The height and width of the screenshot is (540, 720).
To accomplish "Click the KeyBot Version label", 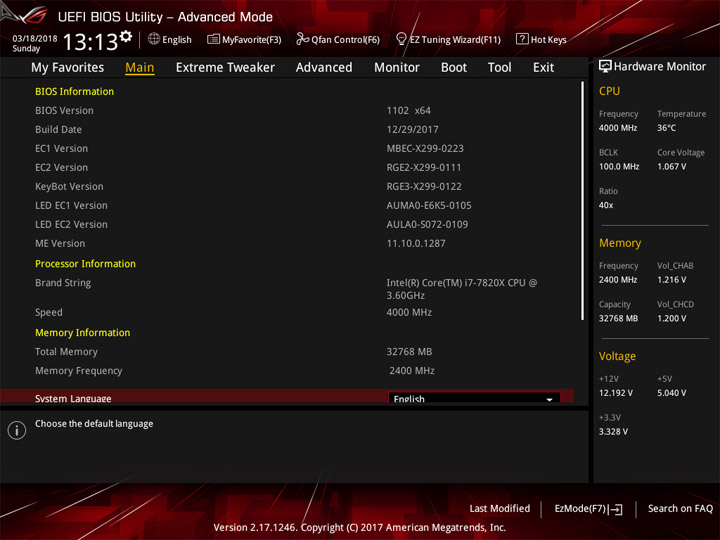I will click(x=69, y=186).
